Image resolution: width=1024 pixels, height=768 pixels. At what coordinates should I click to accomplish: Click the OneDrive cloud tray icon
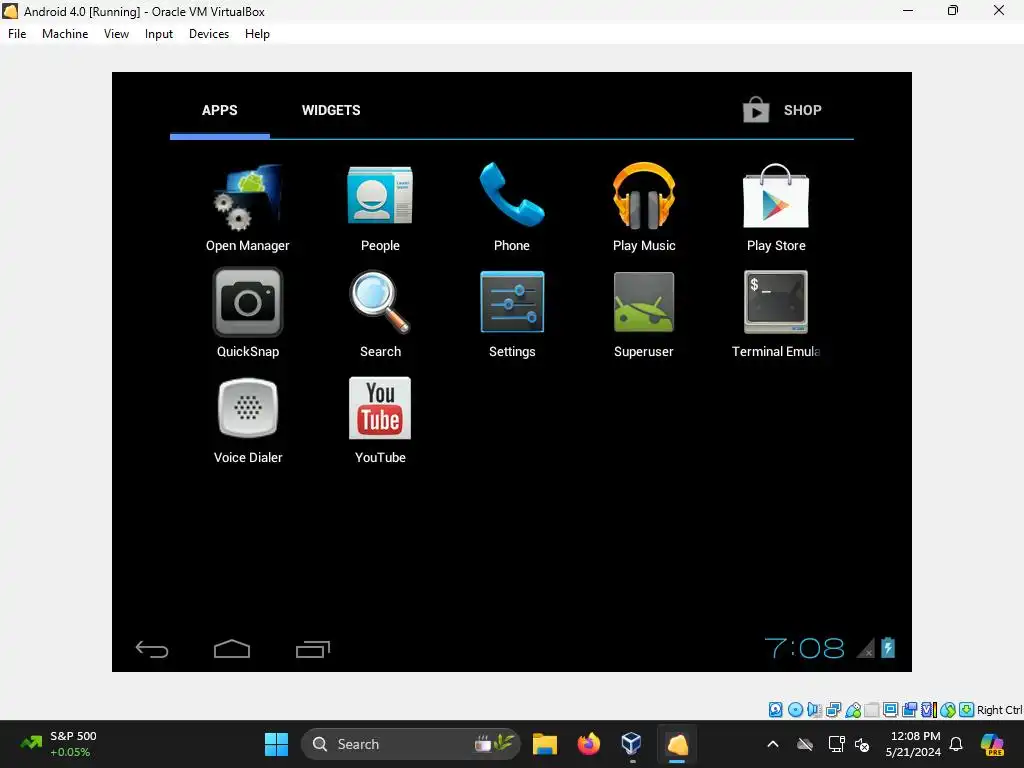805,744
